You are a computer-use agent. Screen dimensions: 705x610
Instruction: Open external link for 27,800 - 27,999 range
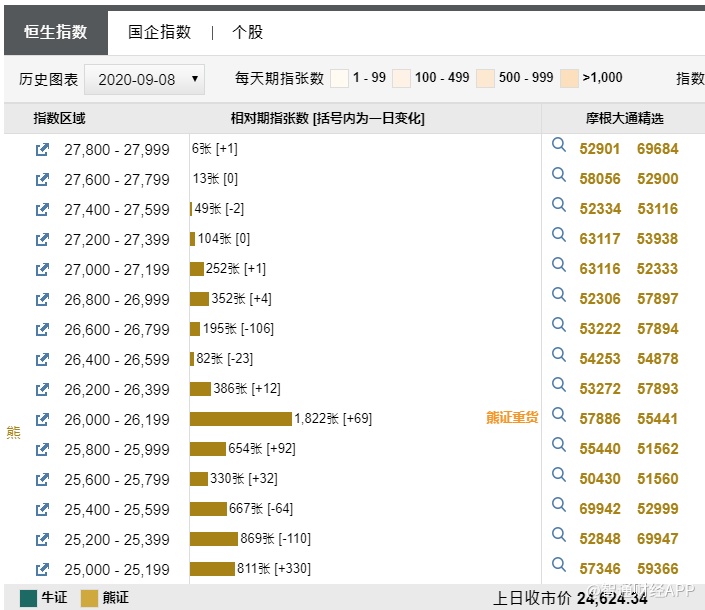[42, 150]
